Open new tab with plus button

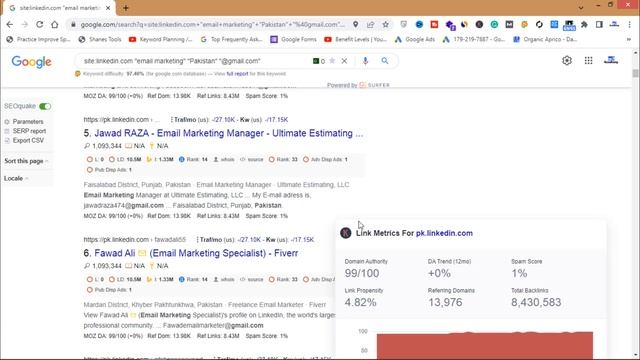tap(126, 8)
